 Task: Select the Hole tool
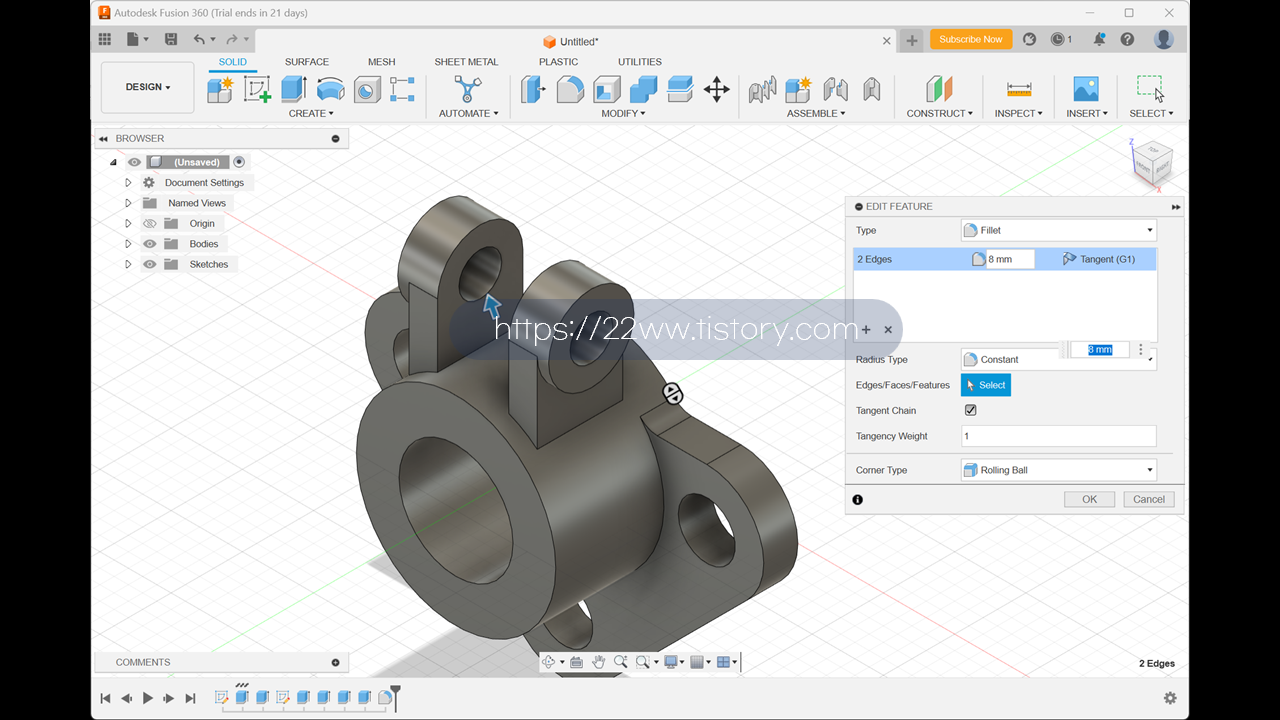click(367, 89)
